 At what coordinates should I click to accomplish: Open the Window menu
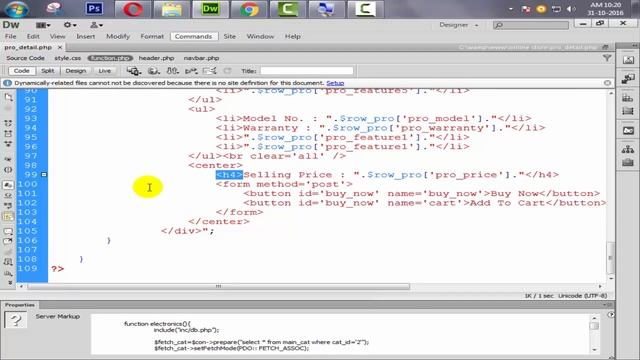(x=260, y=36)
